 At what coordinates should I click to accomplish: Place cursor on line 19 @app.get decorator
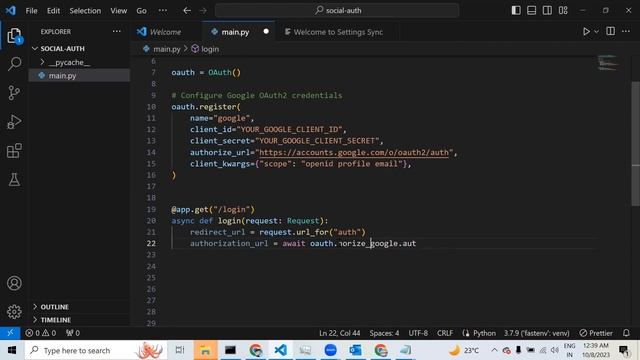click(x=213, y=209)
